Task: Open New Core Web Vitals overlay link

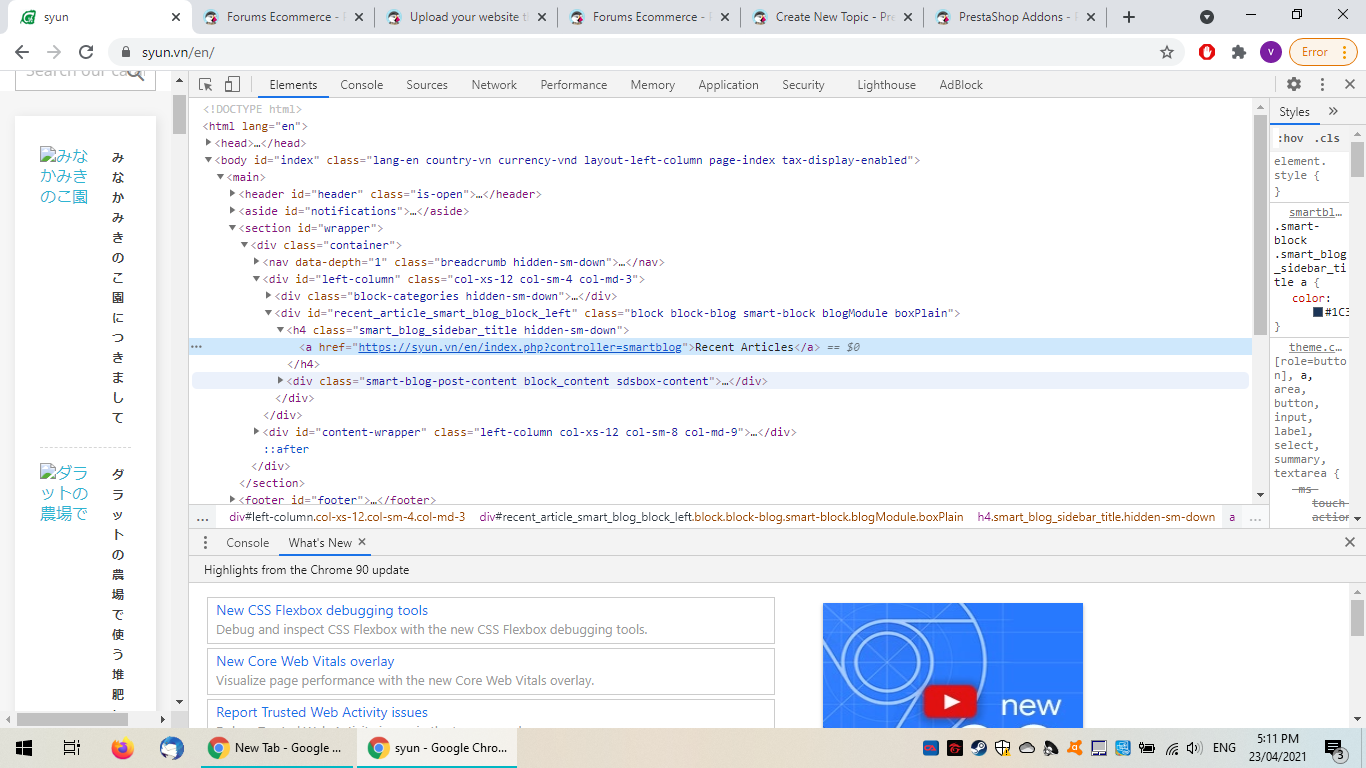Action: [305, 662]
